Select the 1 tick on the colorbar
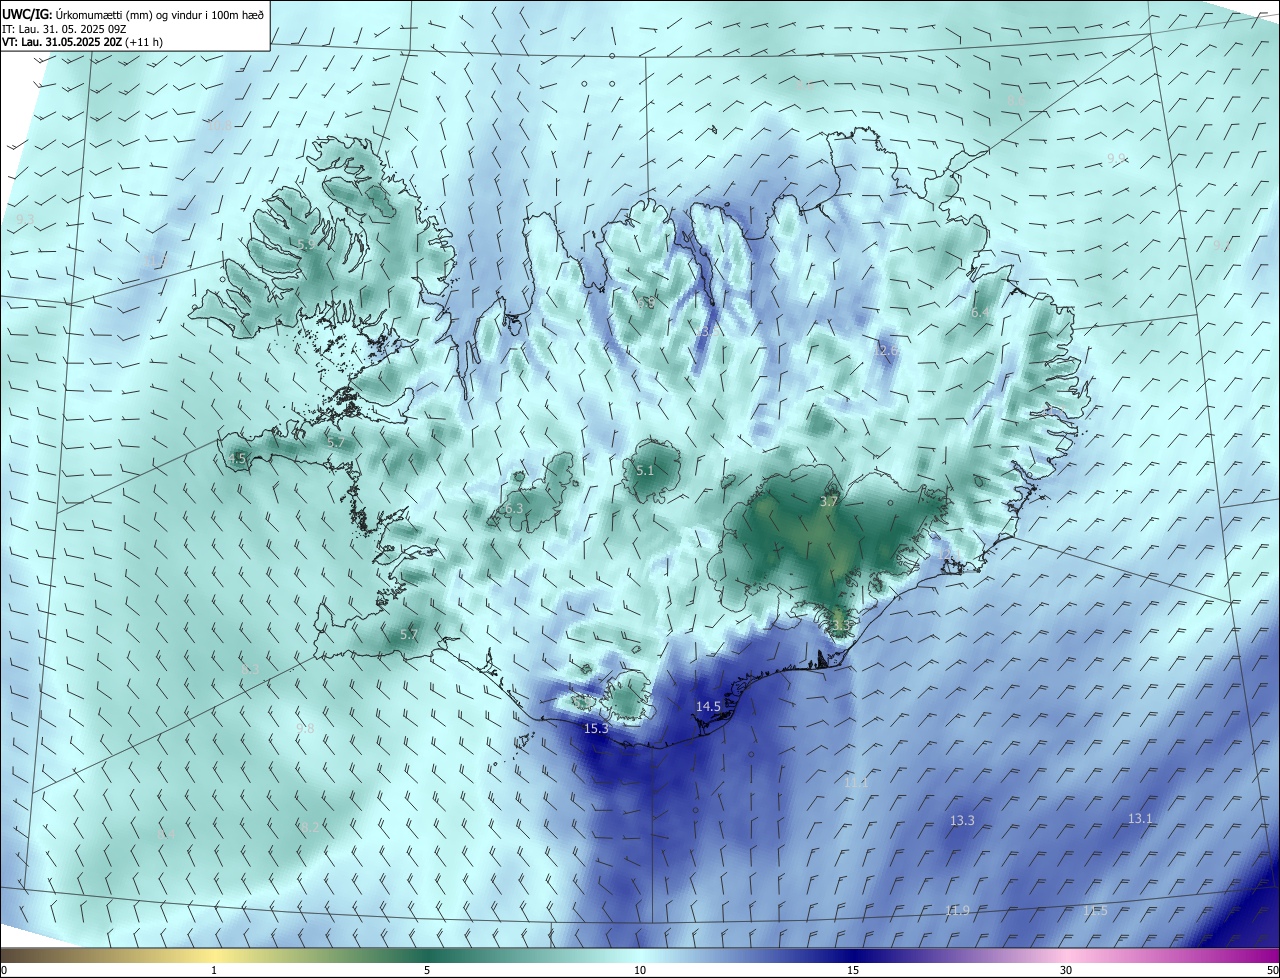This screenshot has height=978, width=1280. pyautogui.click(x=214, y=970)
